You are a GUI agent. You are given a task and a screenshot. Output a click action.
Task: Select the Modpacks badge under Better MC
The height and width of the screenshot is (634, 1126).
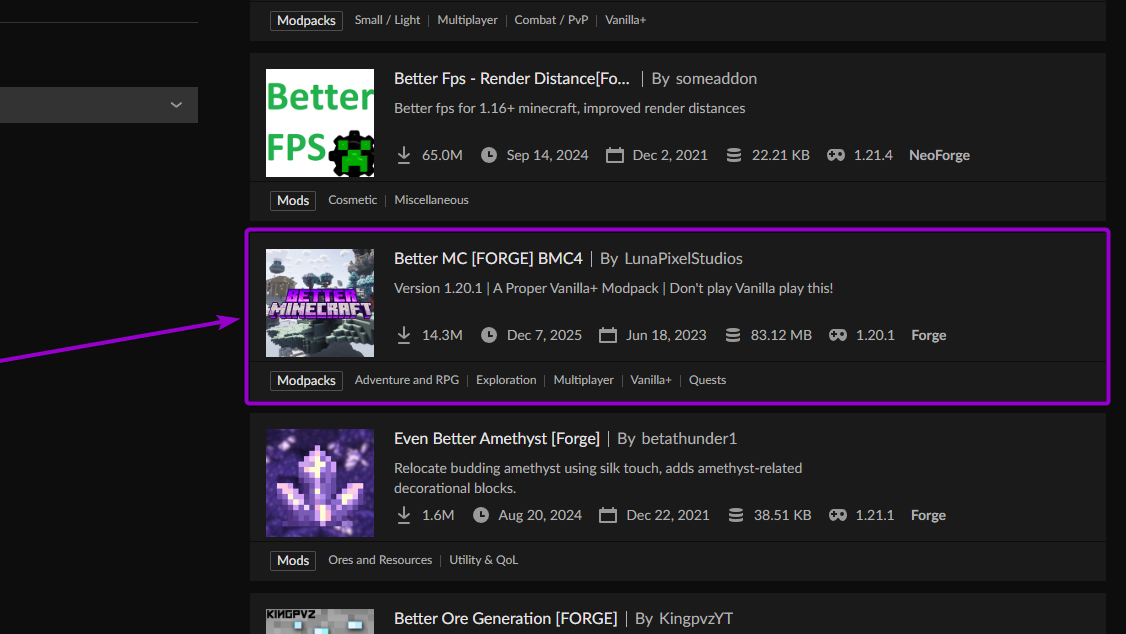click(x=306, y=380)
